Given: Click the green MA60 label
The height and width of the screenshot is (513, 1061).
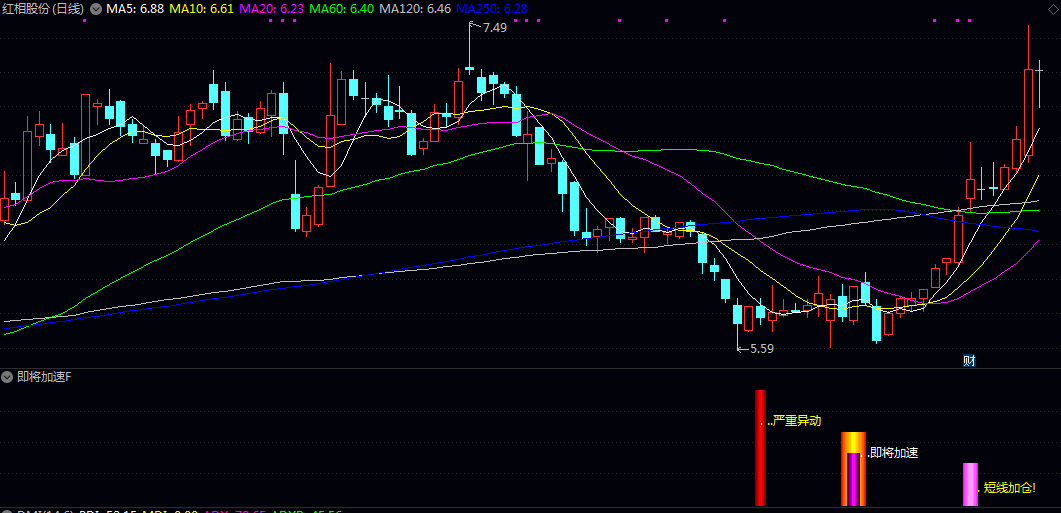Looking at the screenshot, I should coord(341,9).
